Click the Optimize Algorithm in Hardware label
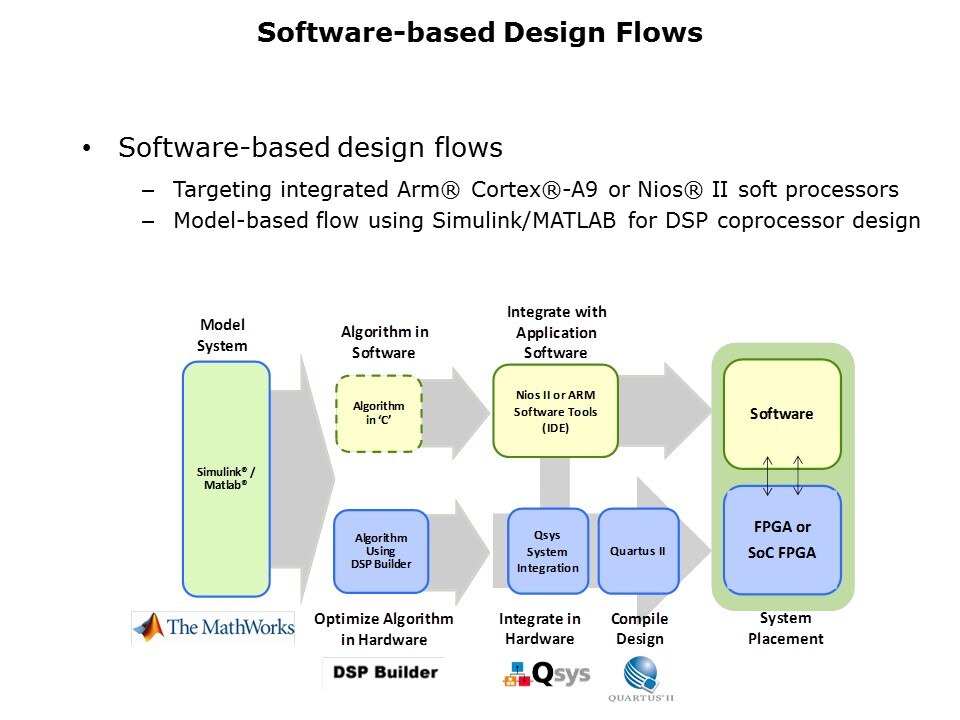This screenshot has height=720, width=960. [x=384, y=629]
